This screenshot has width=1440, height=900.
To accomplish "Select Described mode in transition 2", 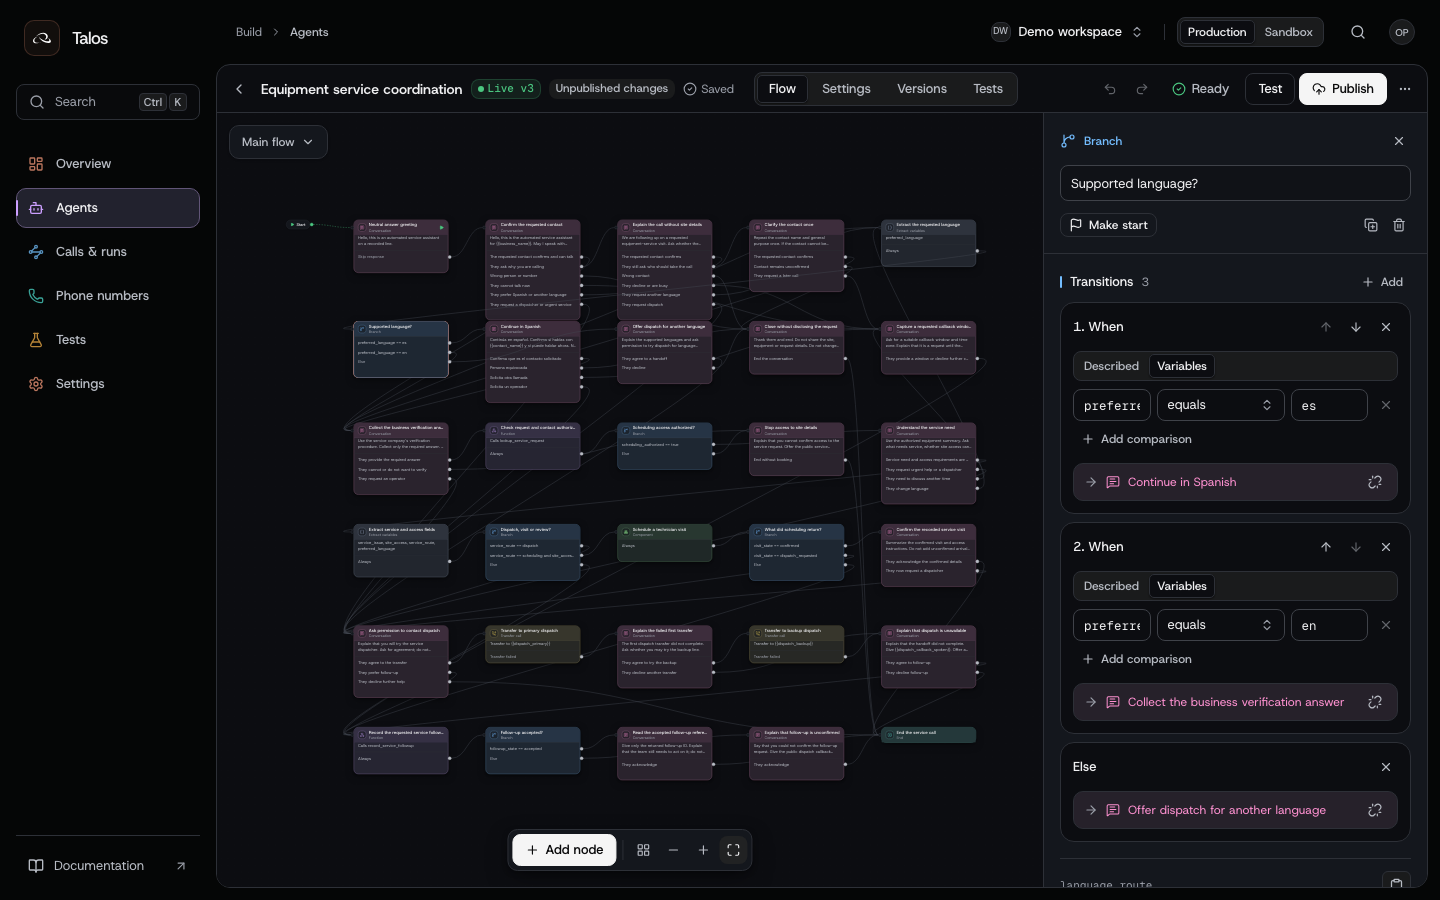I will (1111, 586).
